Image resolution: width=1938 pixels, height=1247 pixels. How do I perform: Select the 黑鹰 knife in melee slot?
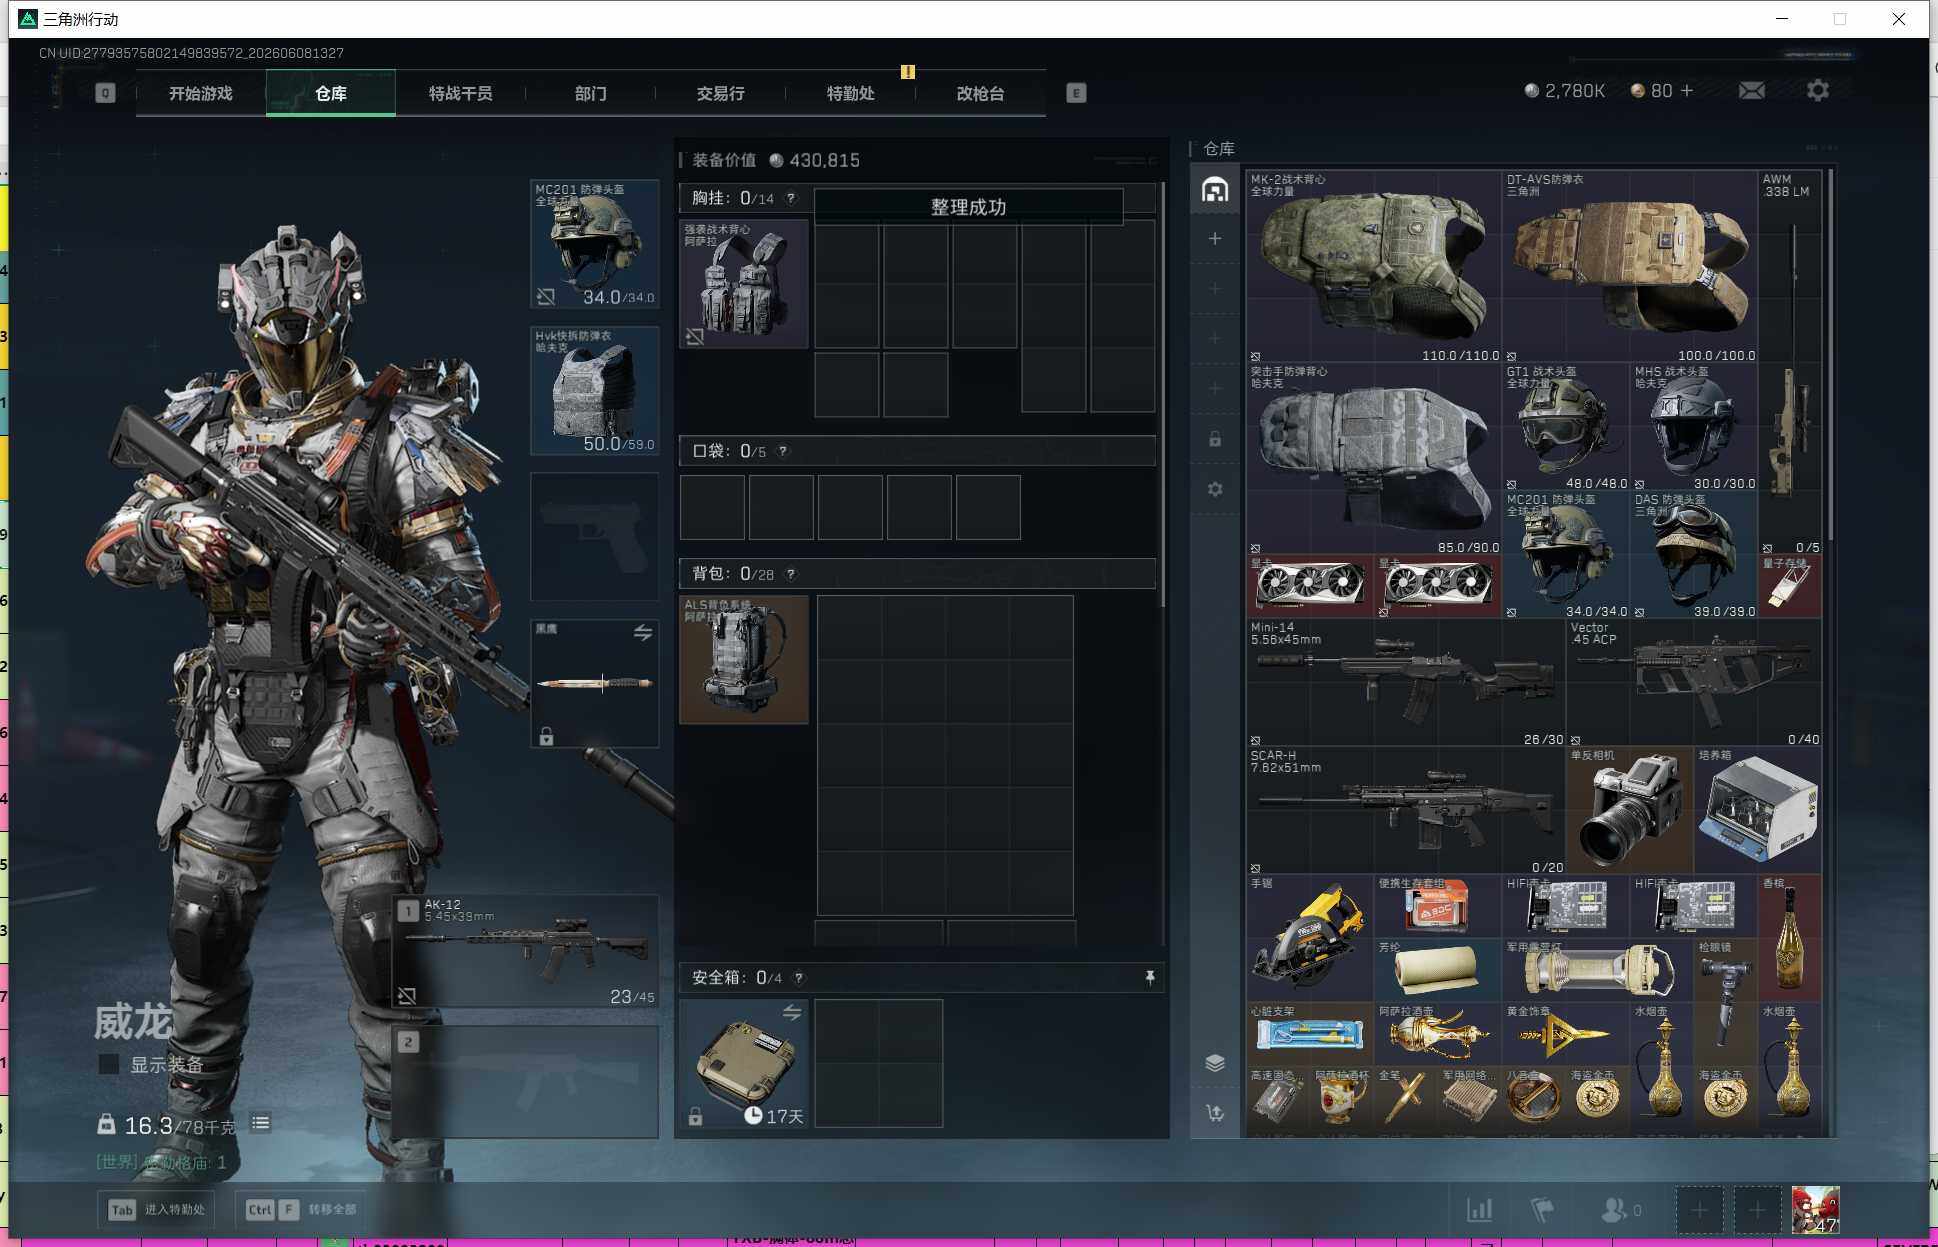(595, 684)
